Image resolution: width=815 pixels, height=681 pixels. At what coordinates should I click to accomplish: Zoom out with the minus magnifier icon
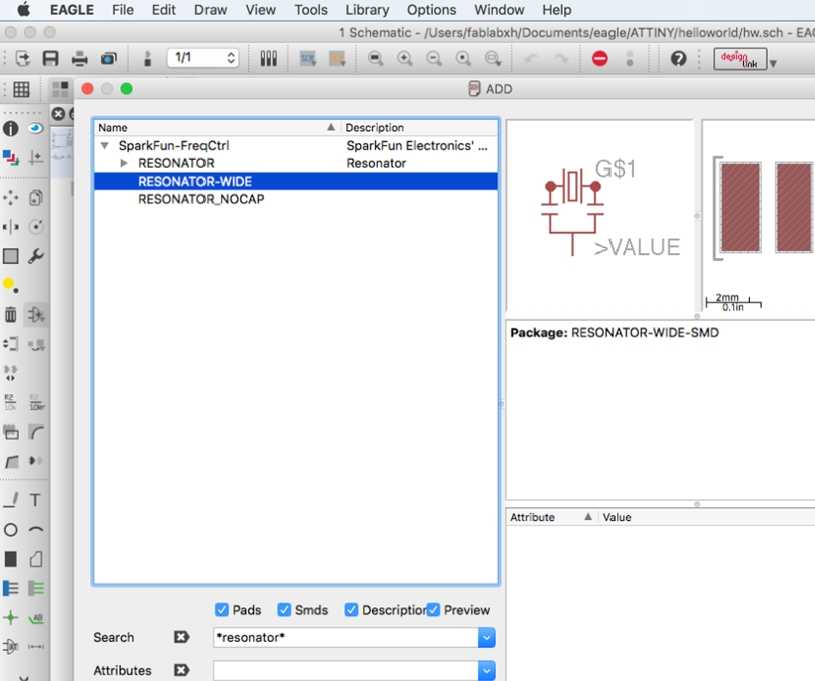(434, 58)
